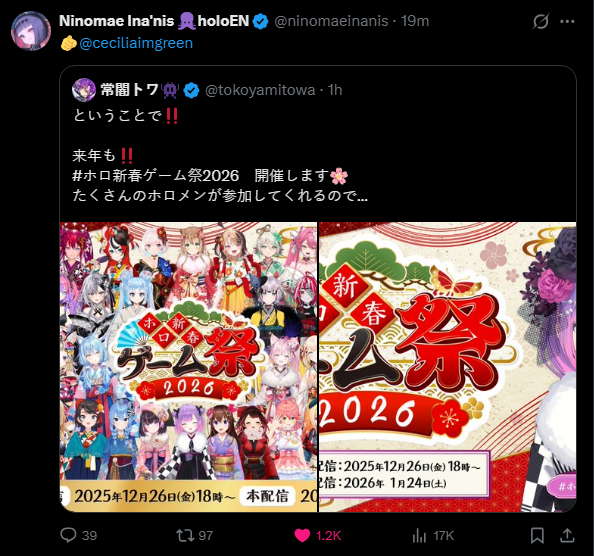The width and height of the screenshot is (594, 556).
Task: Open the left event poster image
Action: 188,367
